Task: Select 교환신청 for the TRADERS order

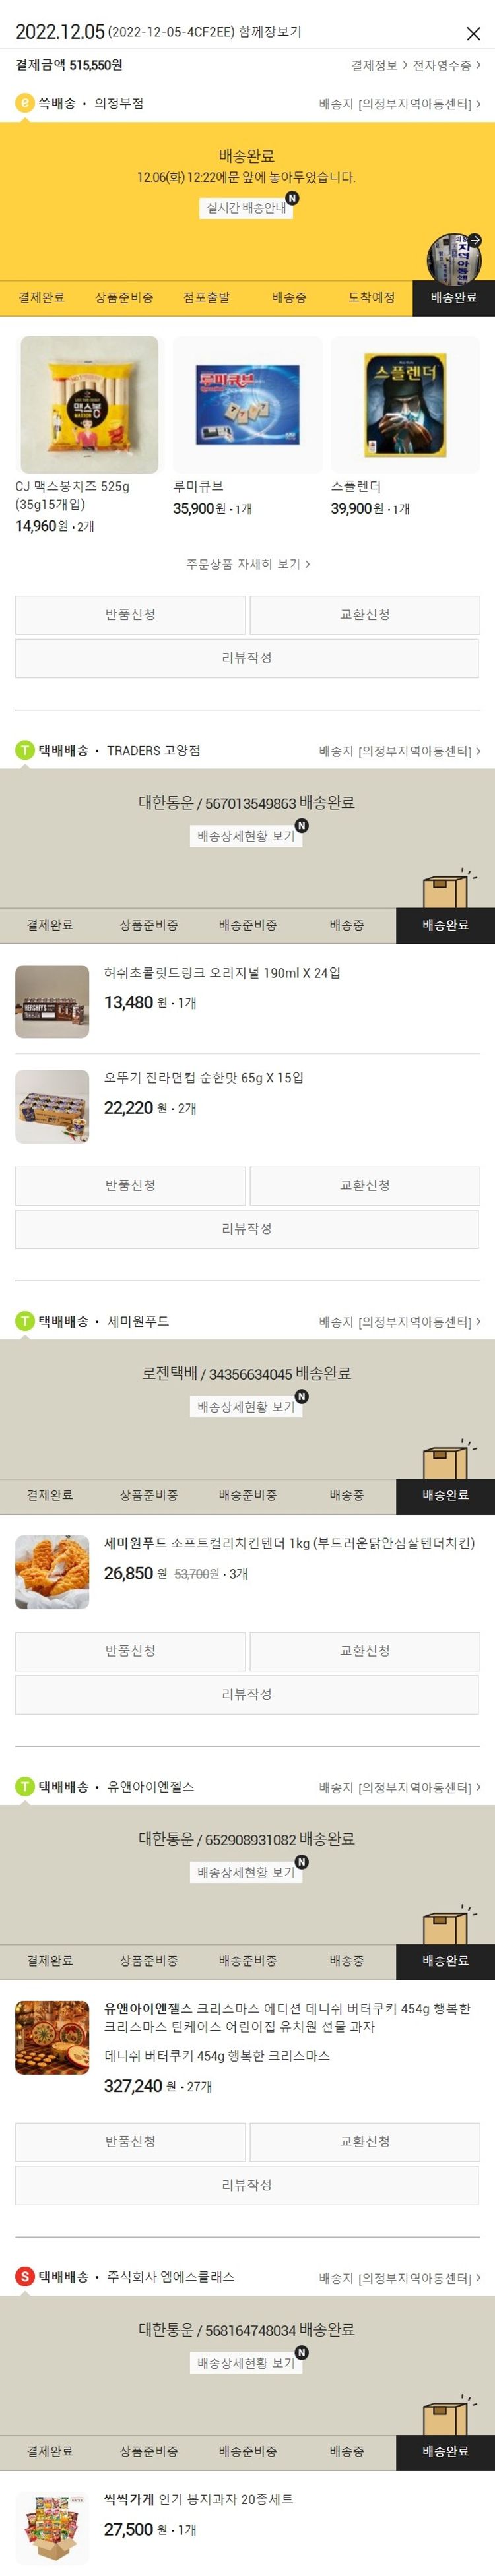Action: point(365,1186)
